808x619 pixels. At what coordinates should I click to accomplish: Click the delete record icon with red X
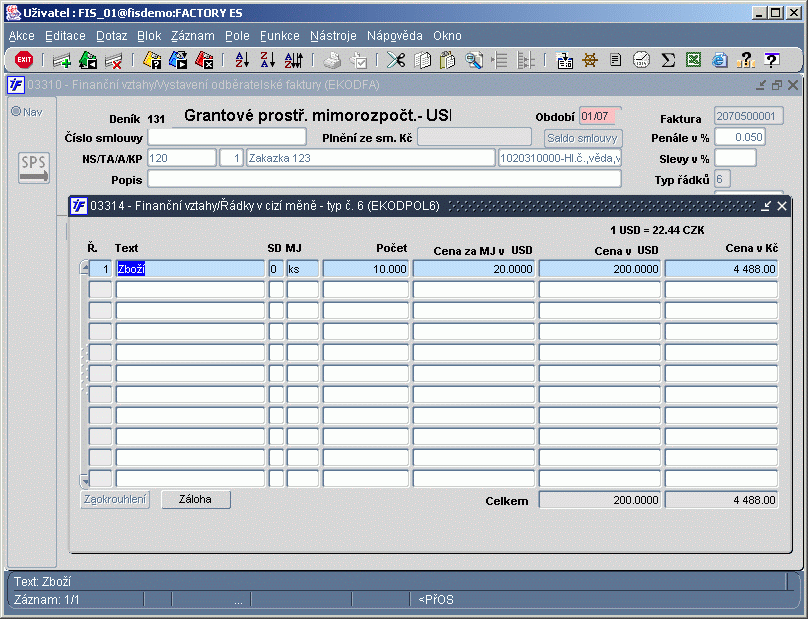(113, 61)
